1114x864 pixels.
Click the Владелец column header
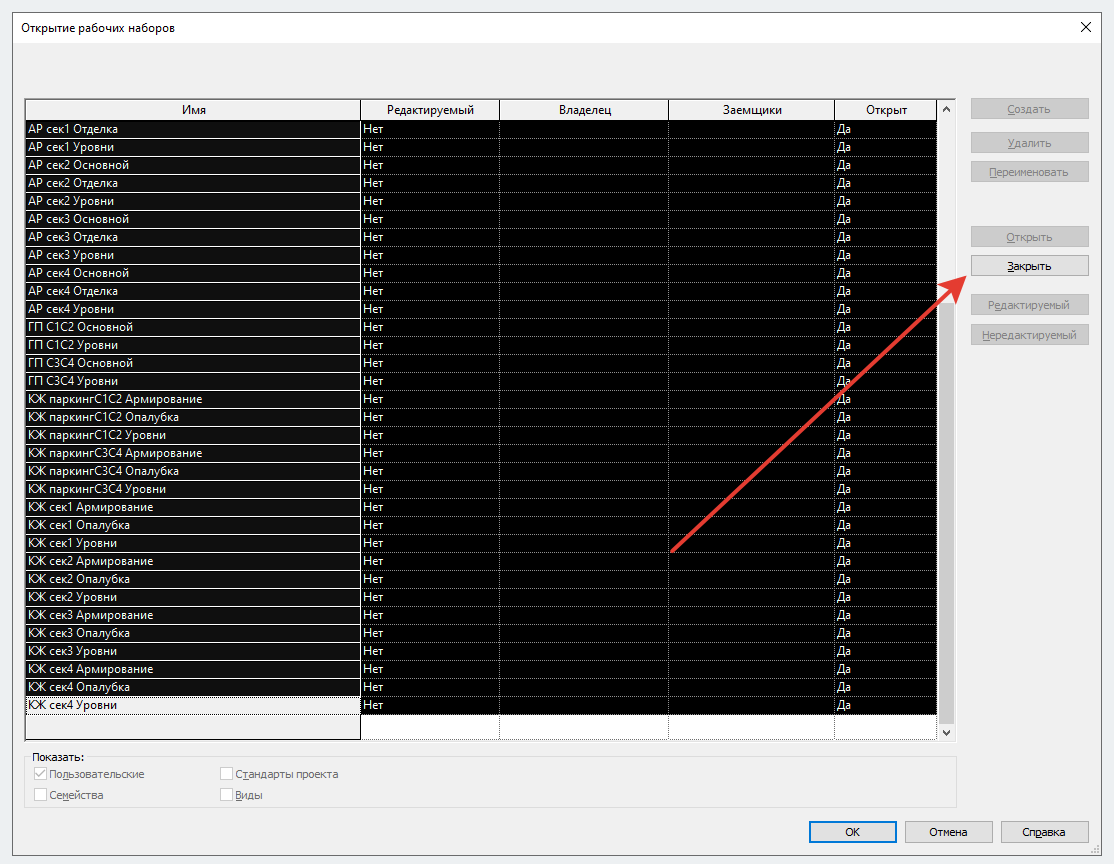coord(584,110)
